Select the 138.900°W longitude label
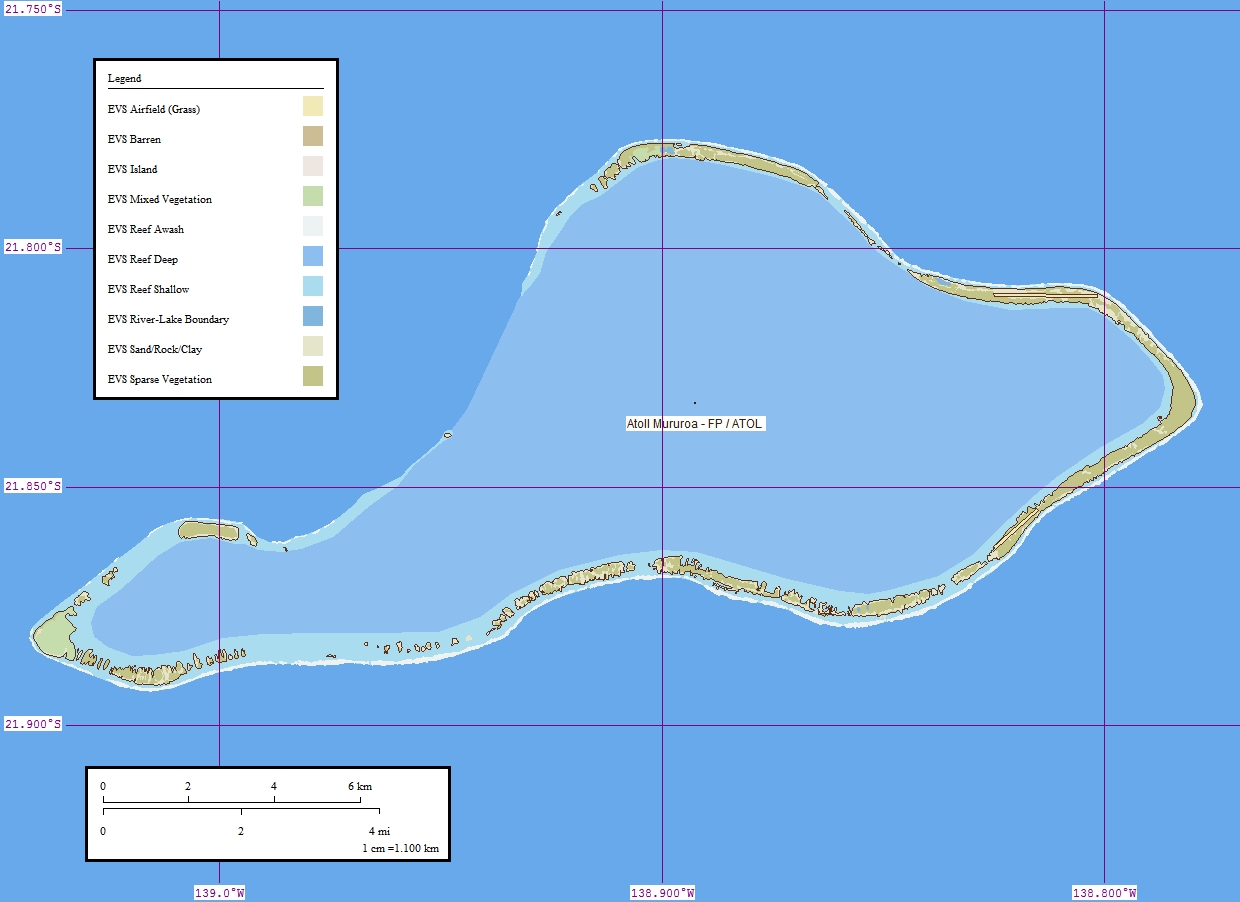The width and height of the screenshot is (1240, 902). (662, 893)
